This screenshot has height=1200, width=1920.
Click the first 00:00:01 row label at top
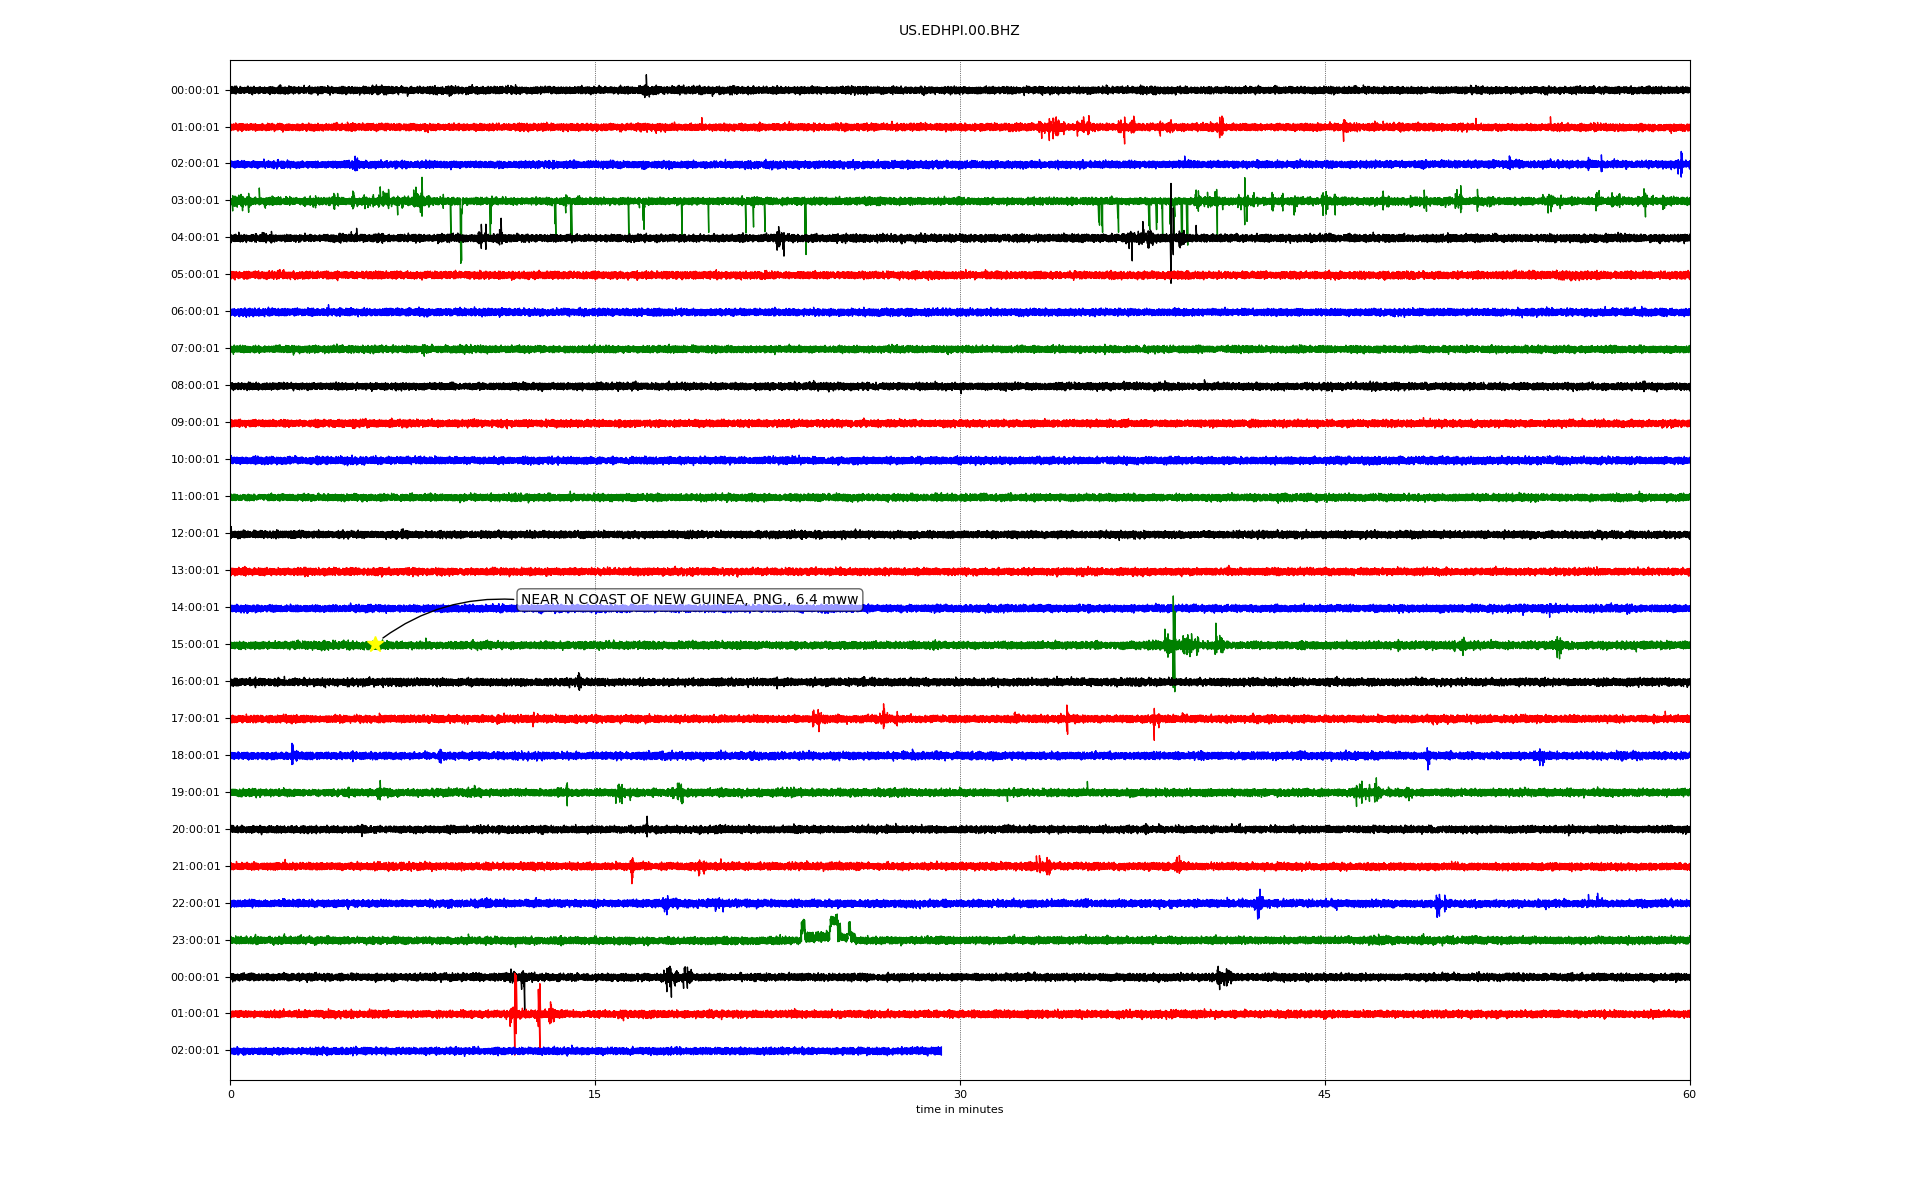coord(195,91)
